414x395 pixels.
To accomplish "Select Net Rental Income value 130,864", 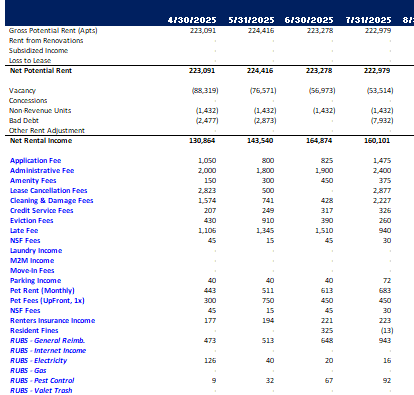I will [202, 141].
